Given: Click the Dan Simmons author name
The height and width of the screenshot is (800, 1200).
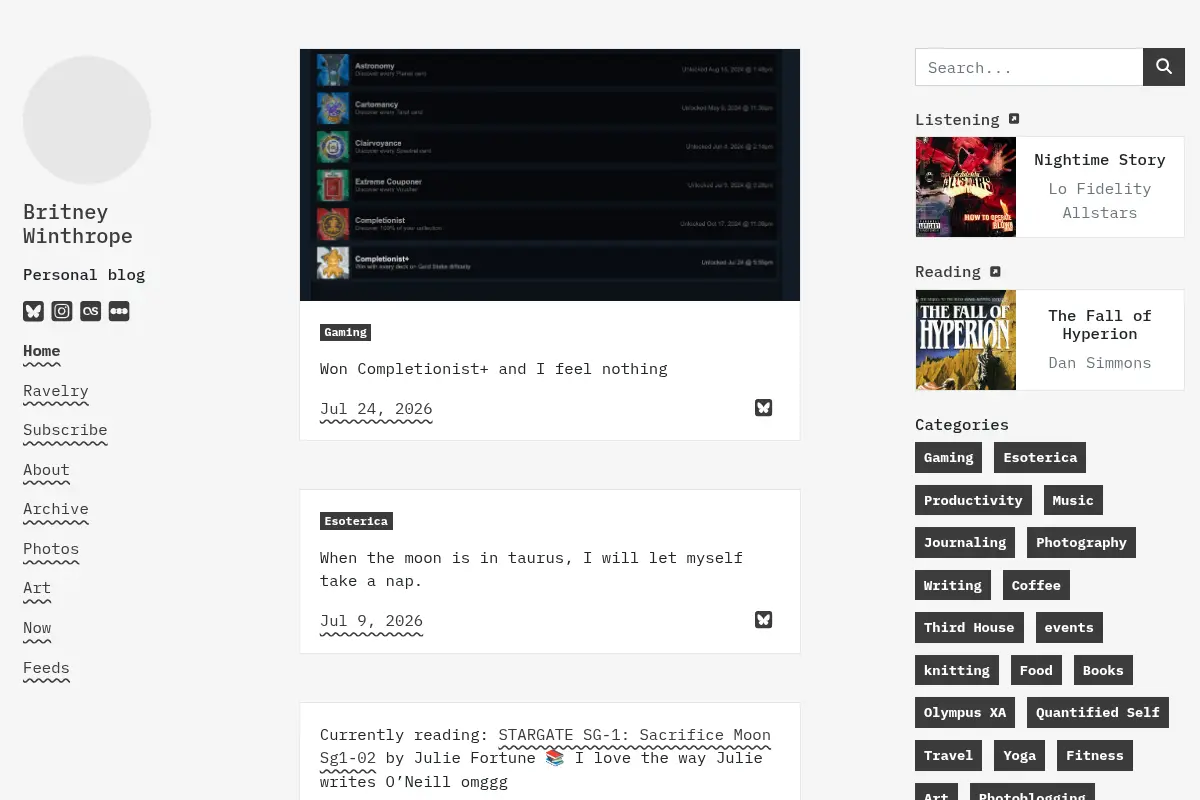Looking at the screenshot, I should point(1100,363).
